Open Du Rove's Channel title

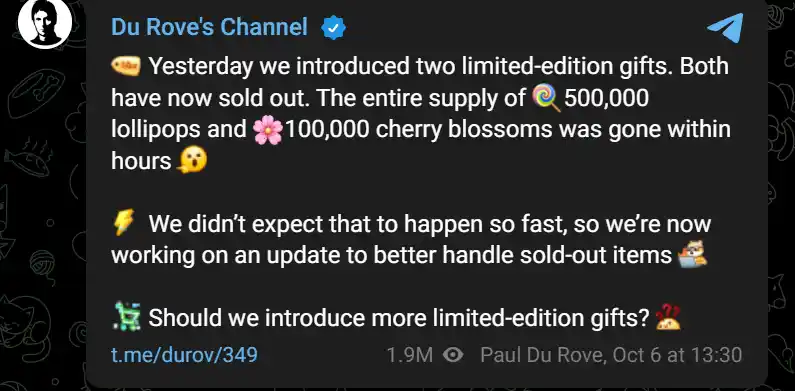click(209, 27)
